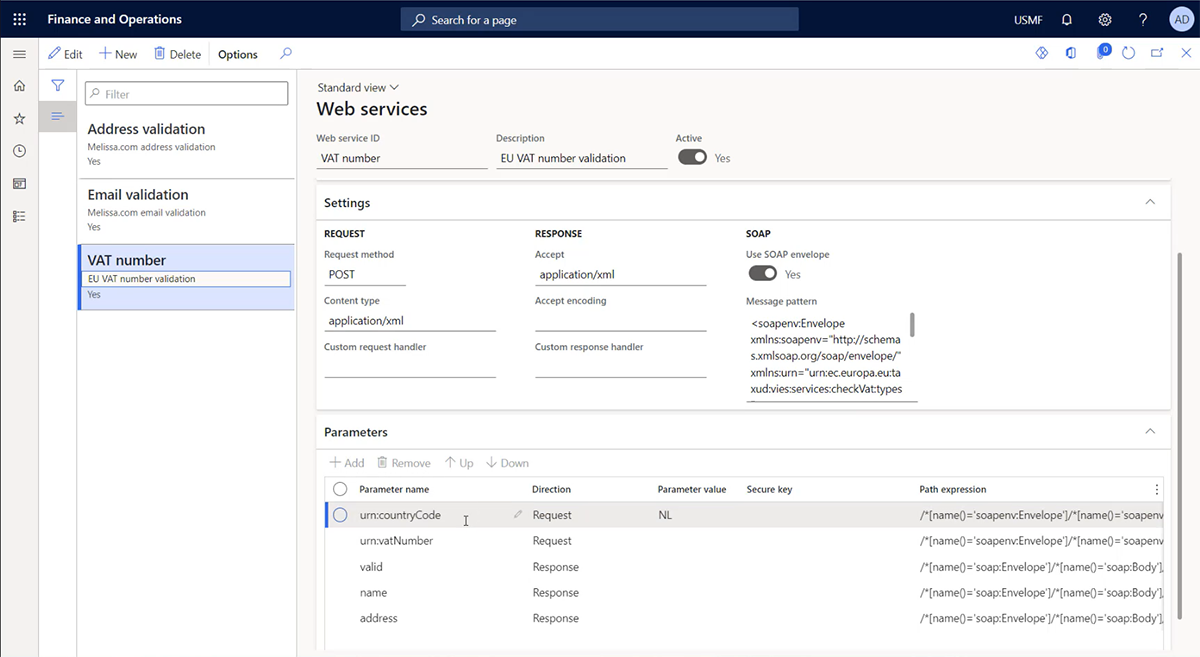
Task: Click the Custom response handler field
Action: coord(621,367)
